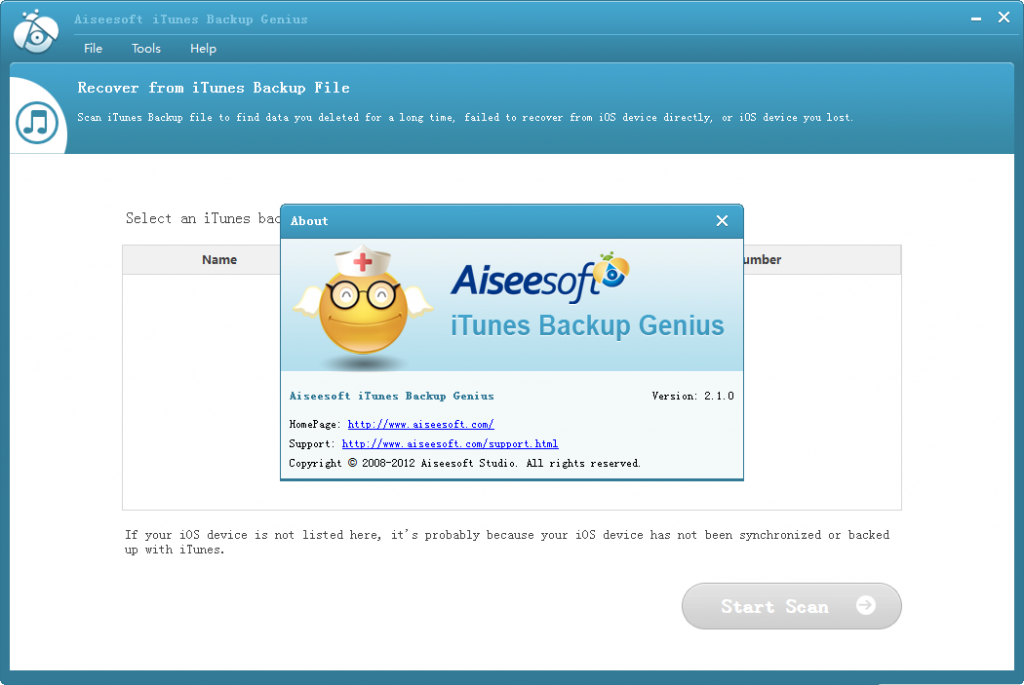Click the Start Scan button
Viewport: 1024px width, 685px height.
tap(792, 606)
